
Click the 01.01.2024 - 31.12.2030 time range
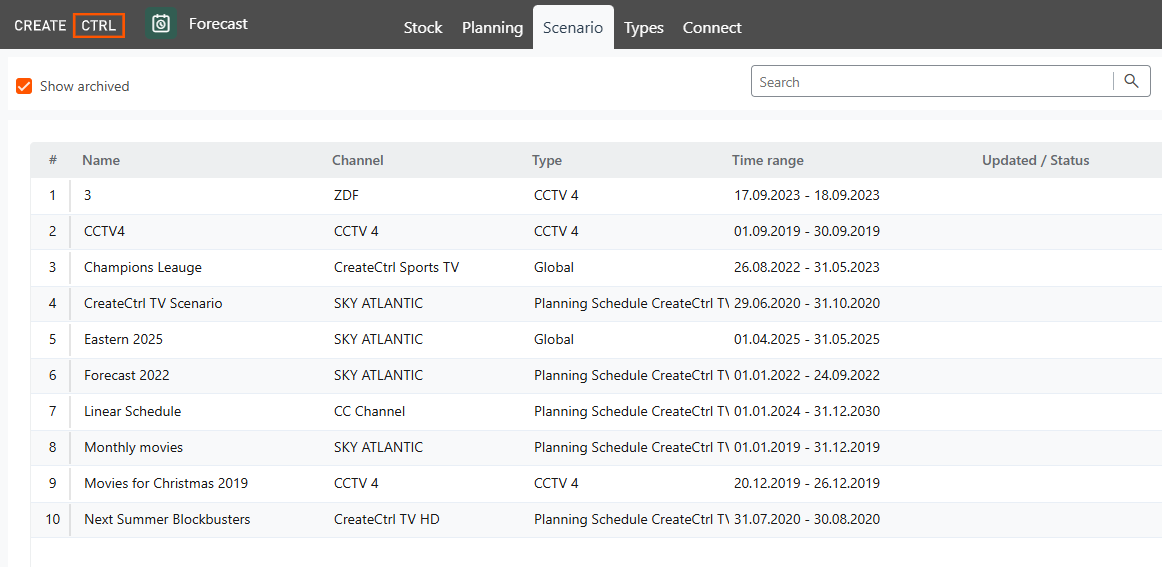(x=807, y=411)
